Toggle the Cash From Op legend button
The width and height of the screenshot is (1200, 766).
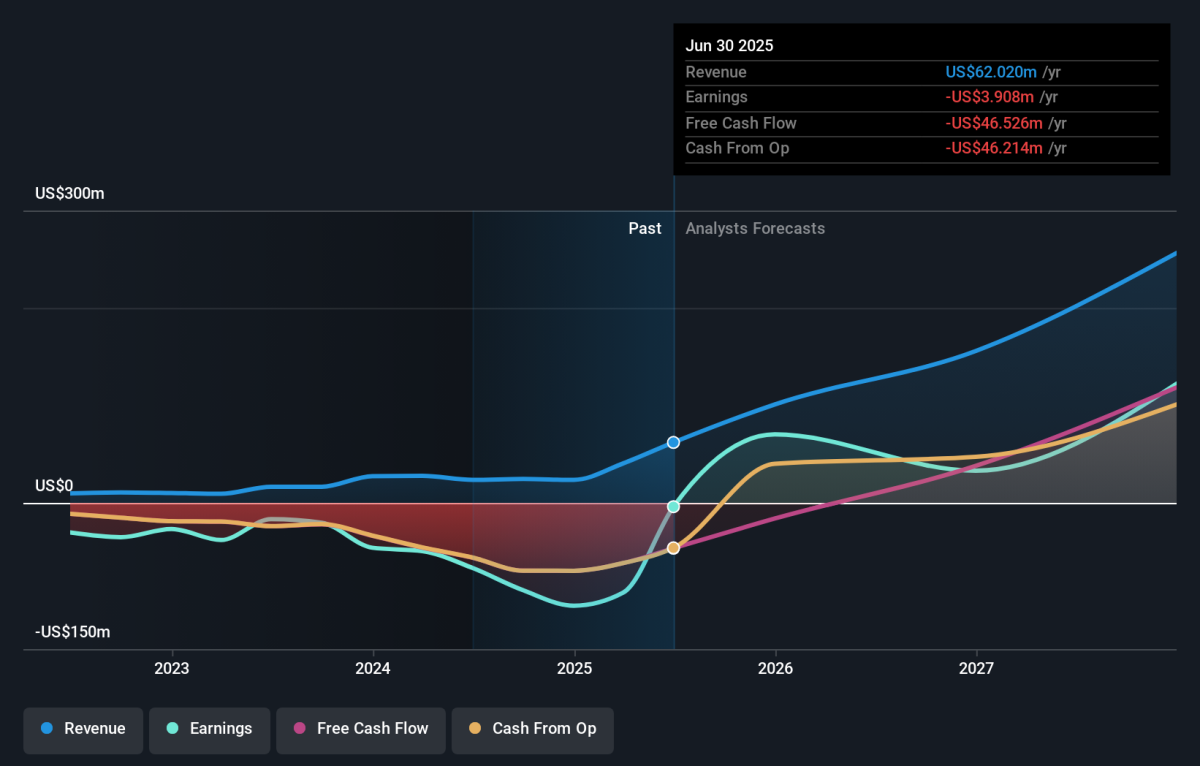coord(532,729)
